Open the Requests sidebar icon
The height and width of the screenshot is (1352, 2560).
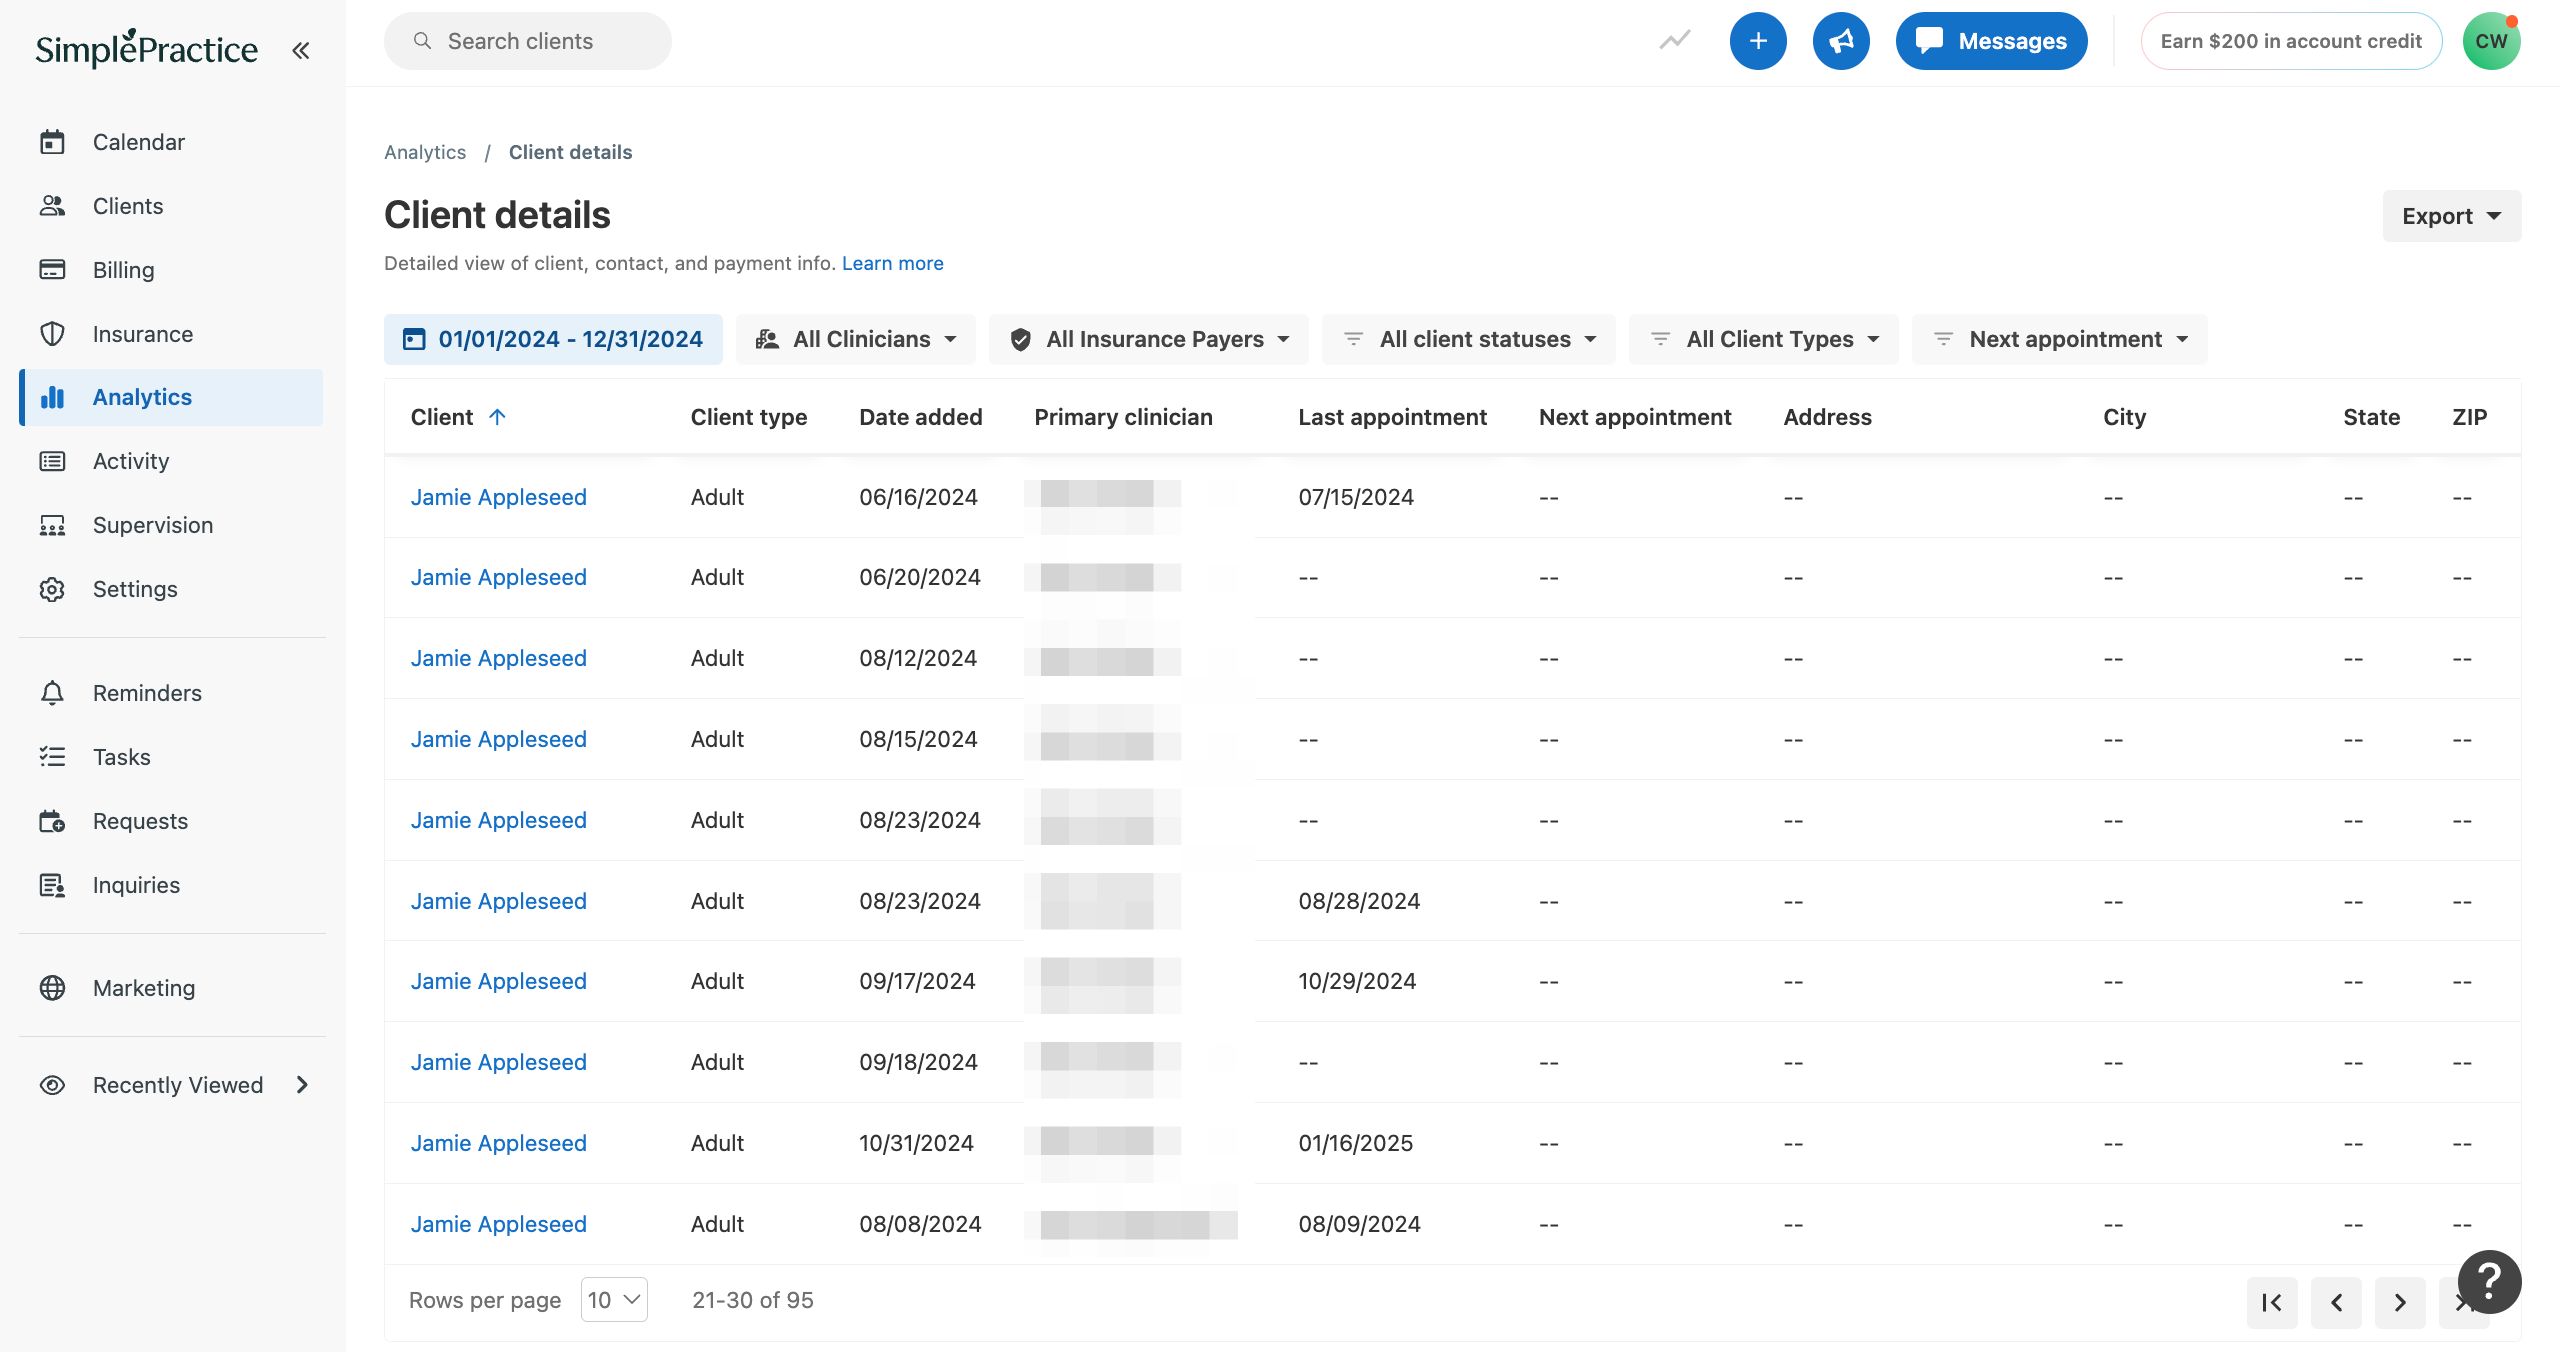click(x=52, y=820)
